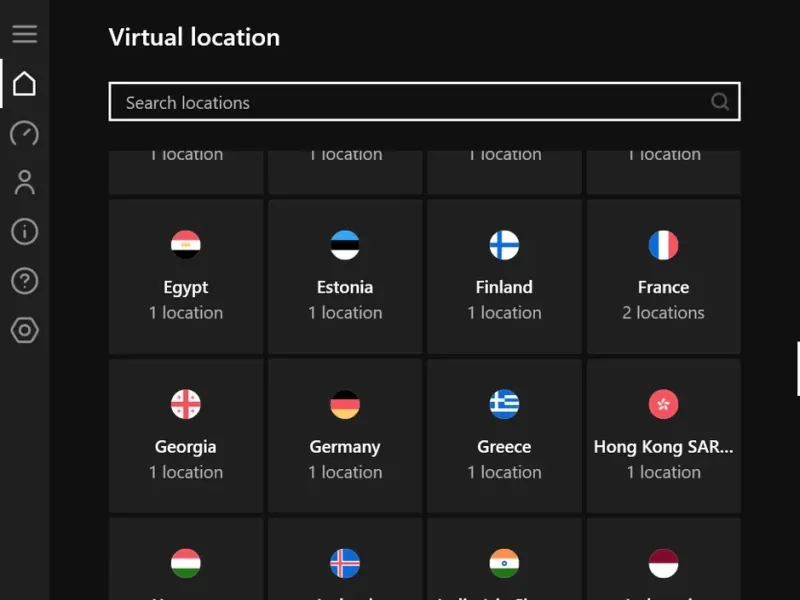Screen dimensions: 800x600
Task: Go to the Home icon in the sidebar
Action: click(24, 83)
